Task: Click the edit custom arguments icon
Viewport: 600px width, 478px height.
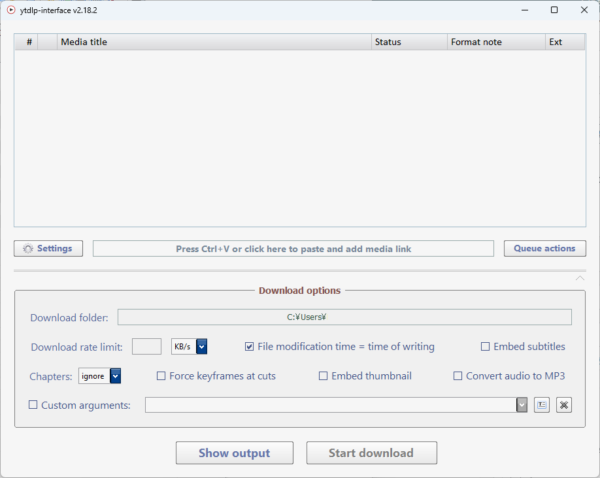Action: click(541, 405)
